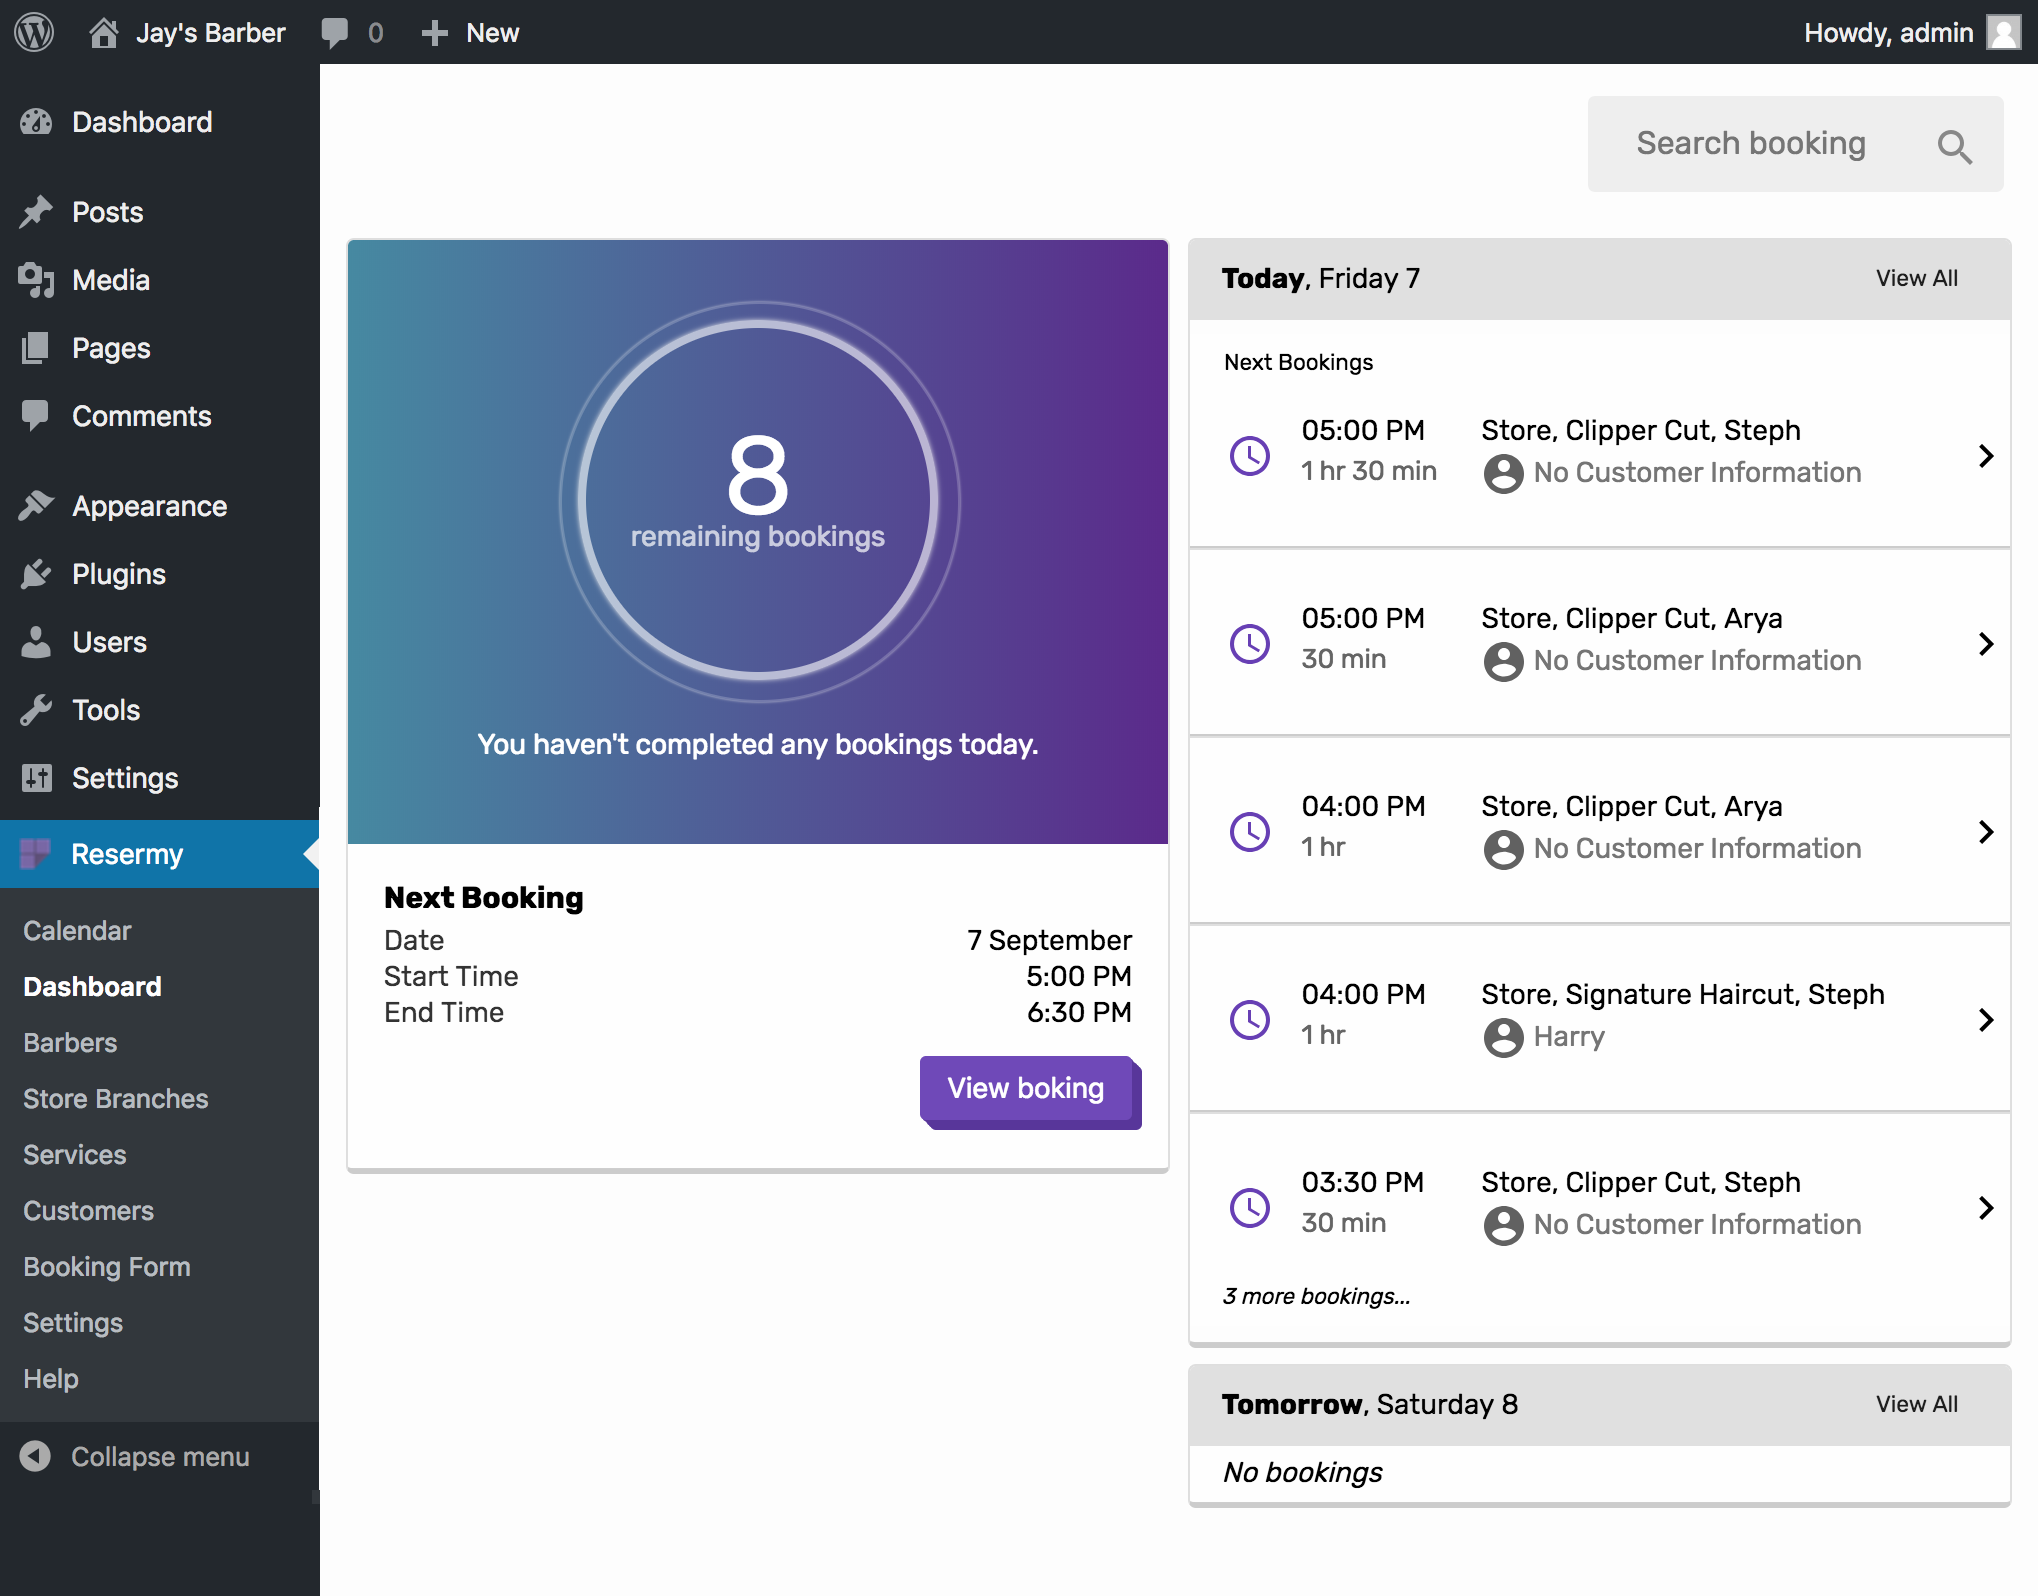Click the Resermy plugin icon

(x=36, y=854)
